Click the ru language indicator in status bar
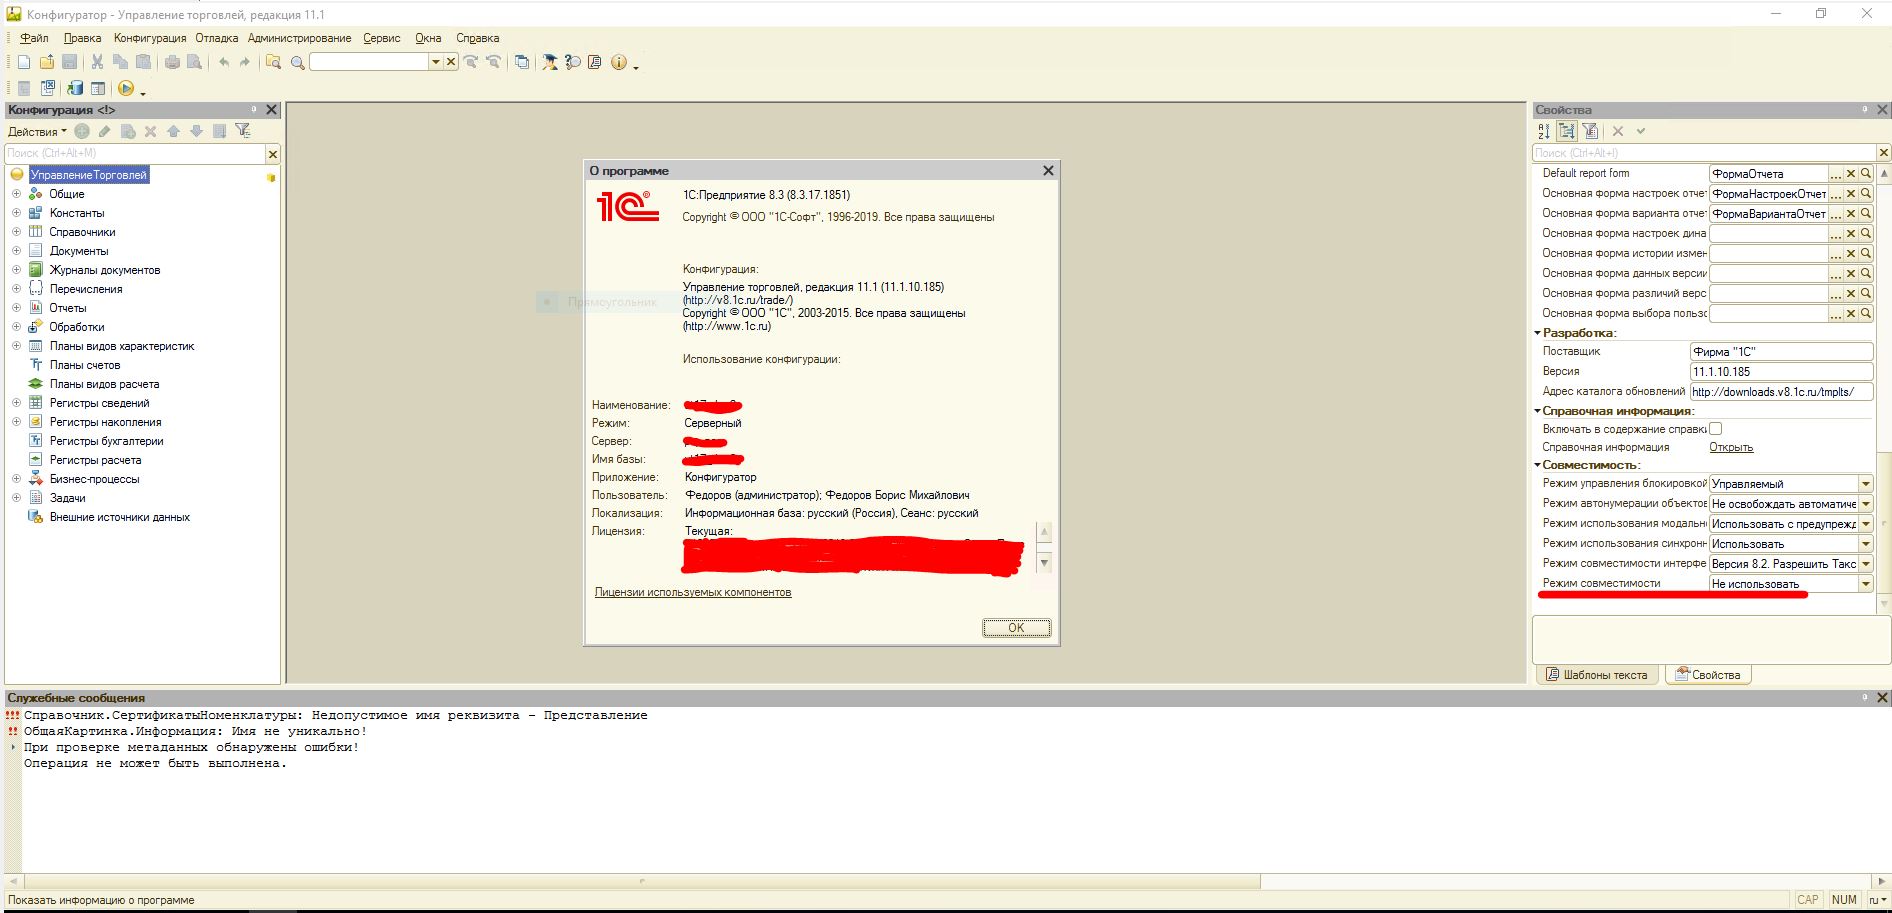 [x=1877, y=900]
